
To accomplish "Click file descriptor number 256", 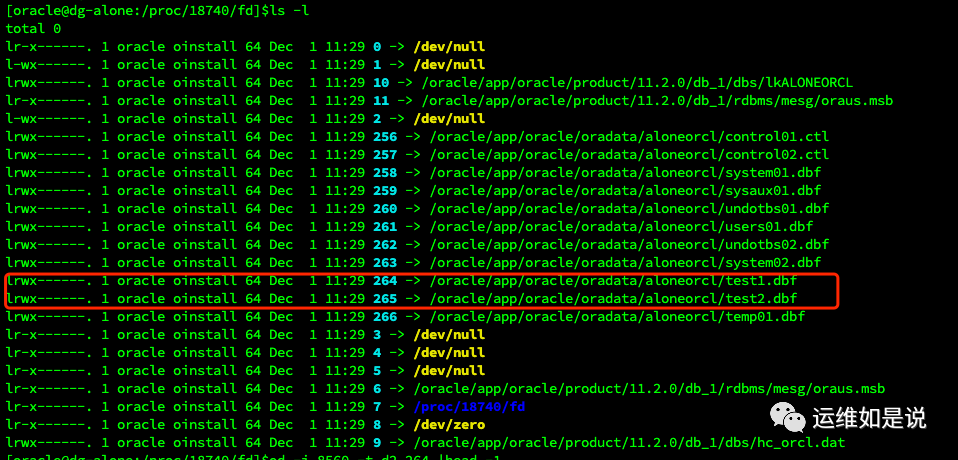I will [x=385, y=137].
